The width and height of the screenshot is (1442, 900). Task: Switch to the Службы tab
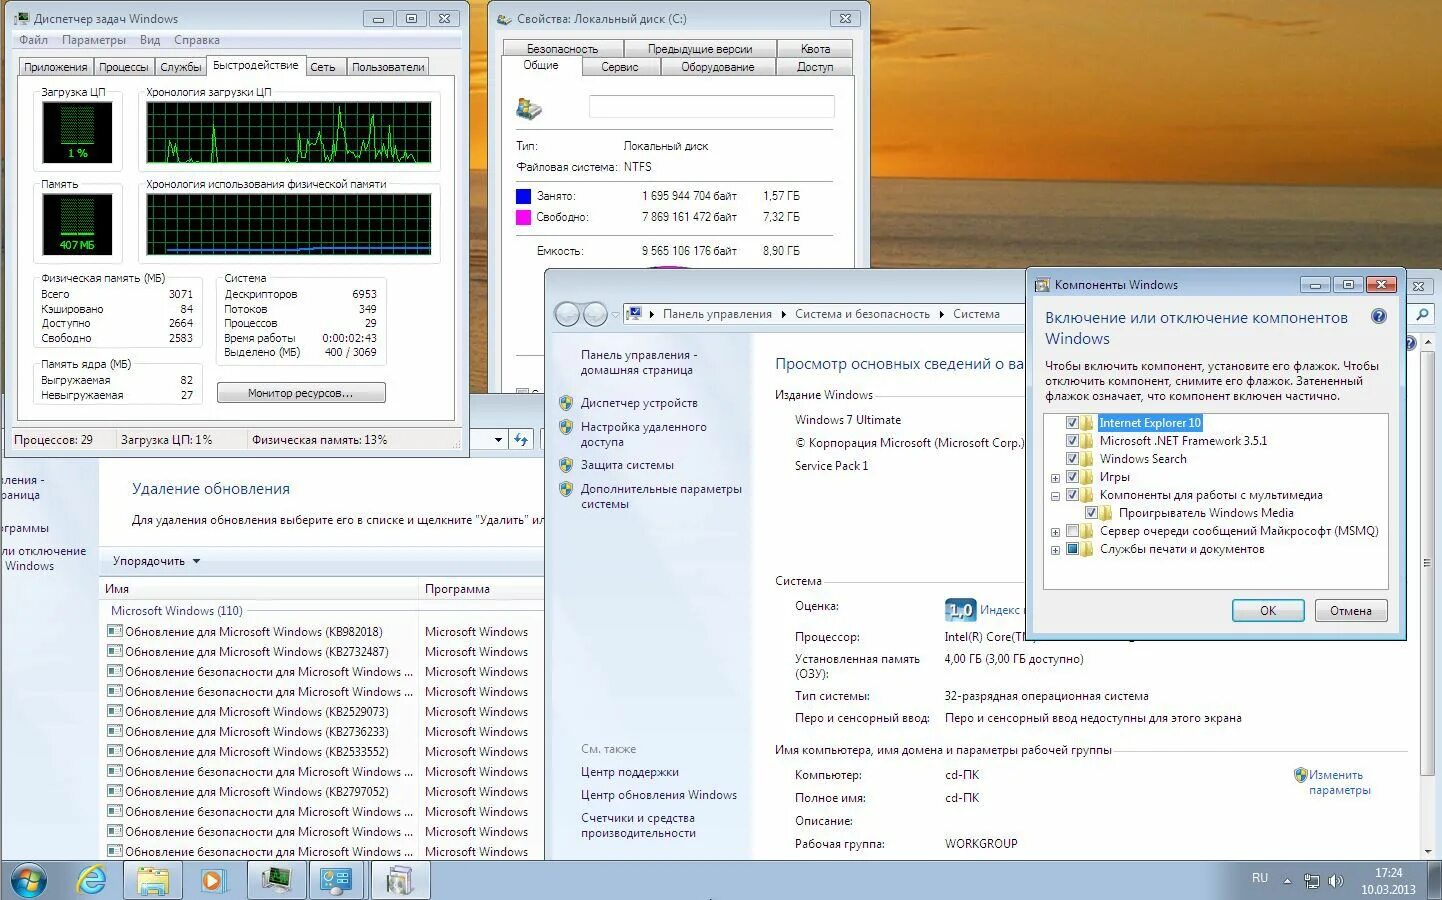click(181, 67)
